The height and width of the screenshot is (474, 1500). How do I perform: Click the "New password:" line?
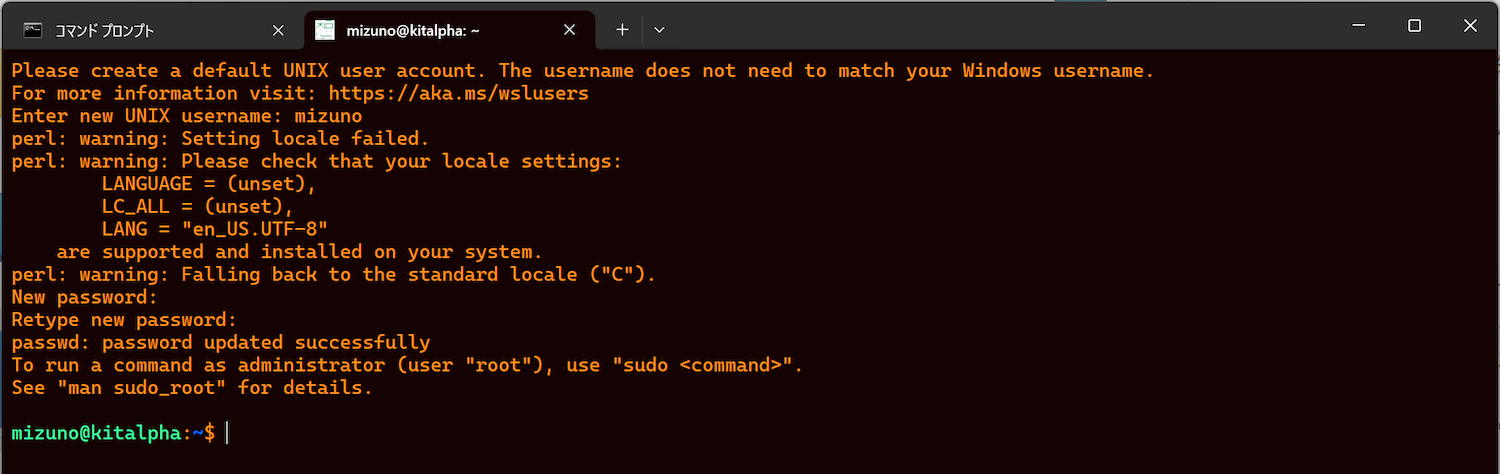pyautogui.click(x=85, y=297)
